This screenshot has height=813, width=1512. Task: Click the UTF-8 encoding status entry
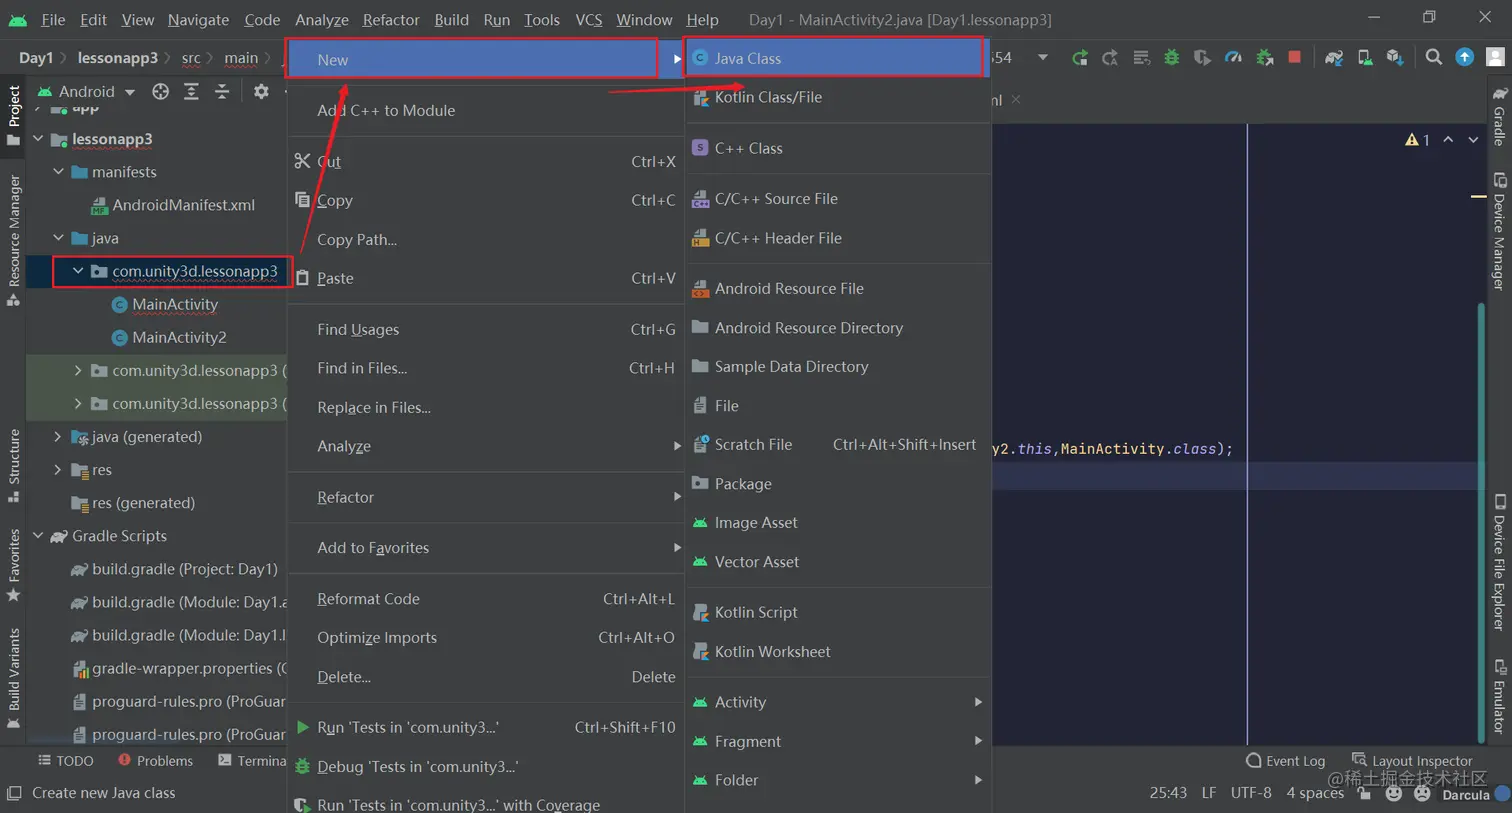tap(1251, 793)
